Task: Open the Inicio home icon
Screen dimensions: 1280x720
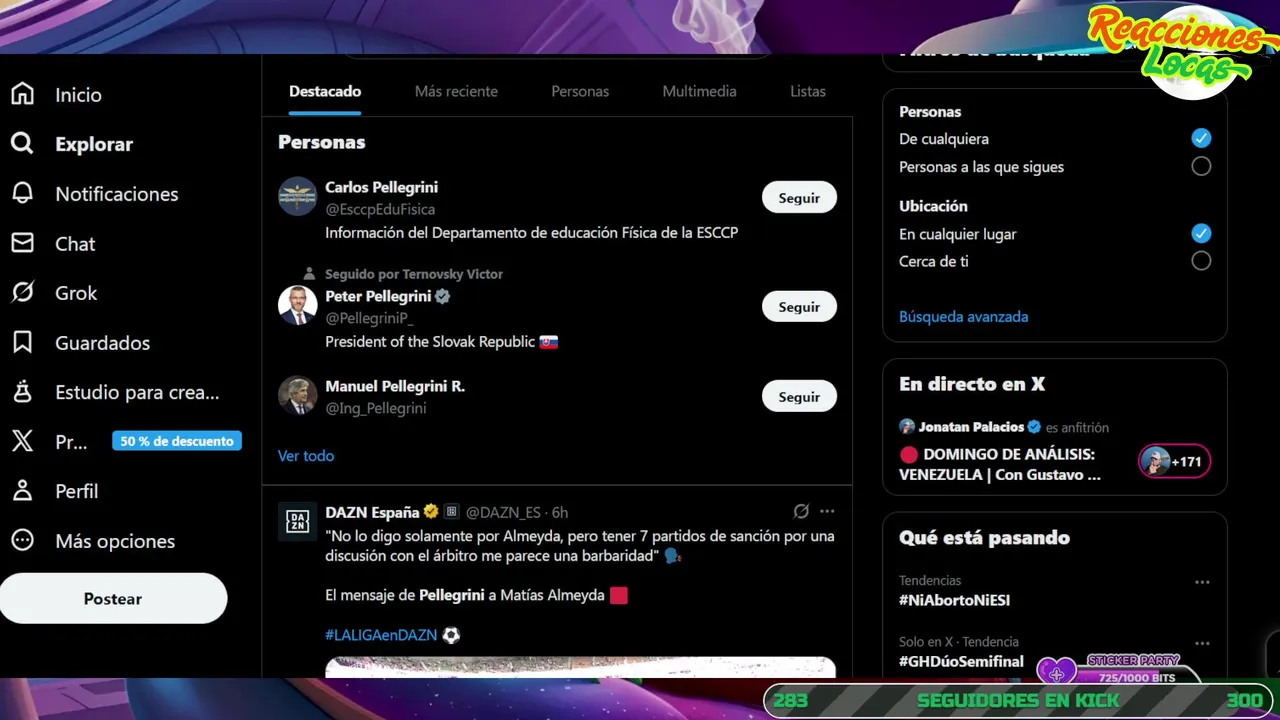Action: 22,94
